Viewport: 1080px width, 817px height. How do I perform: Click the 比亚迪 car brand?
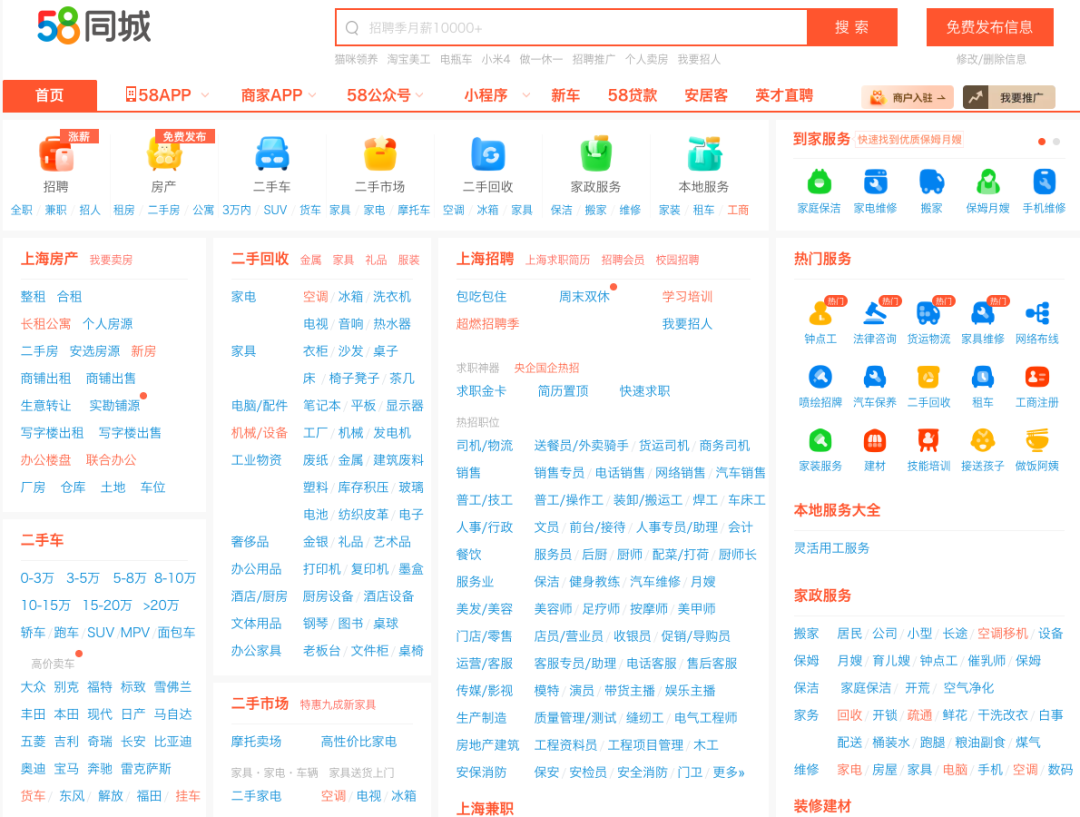pyautogui.click(x=173, y=742)
